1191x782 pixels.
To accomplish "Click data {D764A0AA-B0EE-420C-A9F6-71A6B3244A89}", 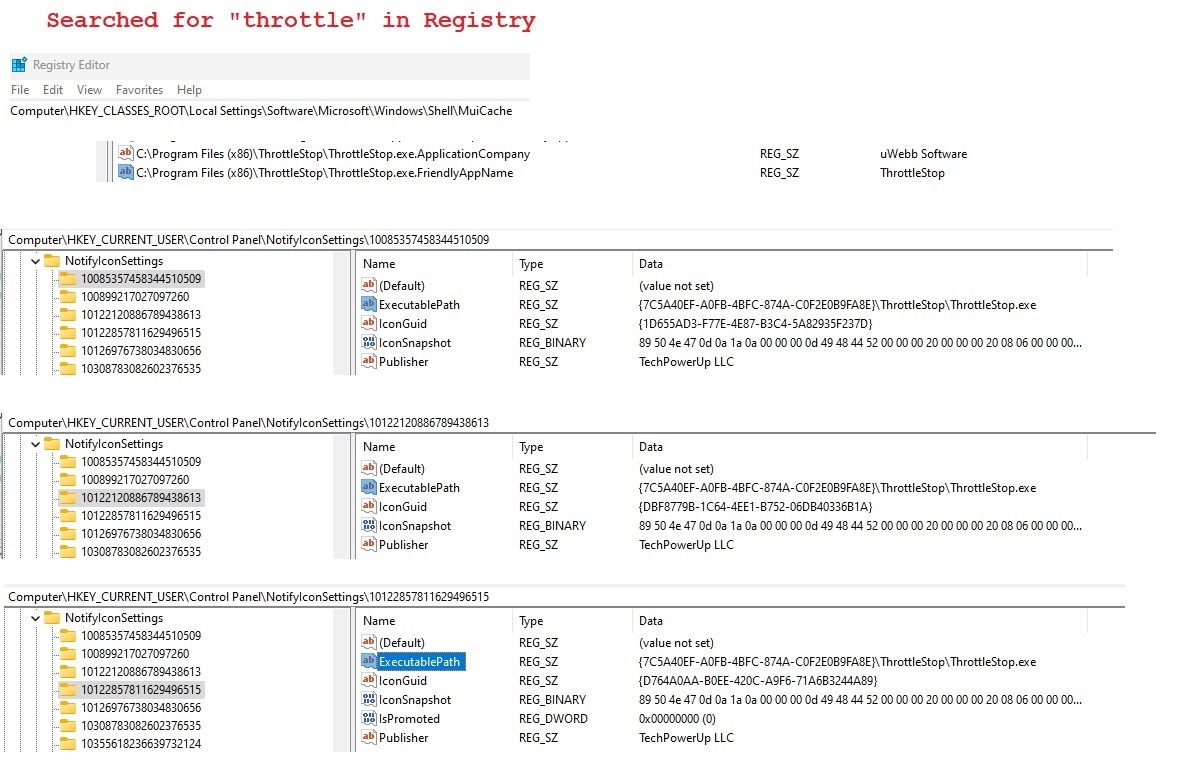I will pyautogui.click(x=757, y=681).
